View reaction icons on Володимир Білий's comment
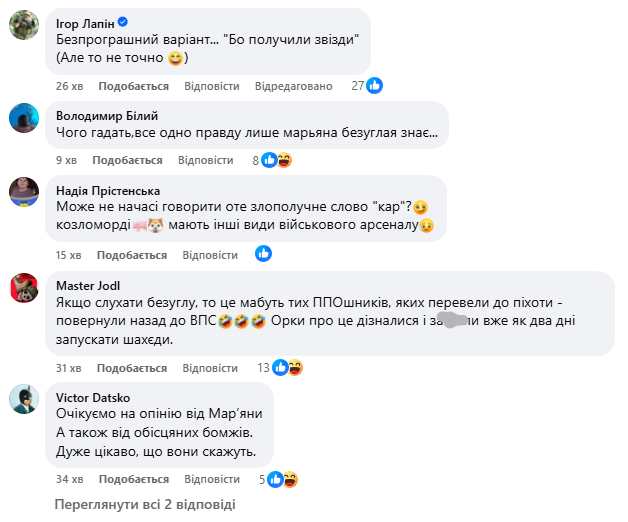This screenshot has width=628, height=522. point(276,160)
